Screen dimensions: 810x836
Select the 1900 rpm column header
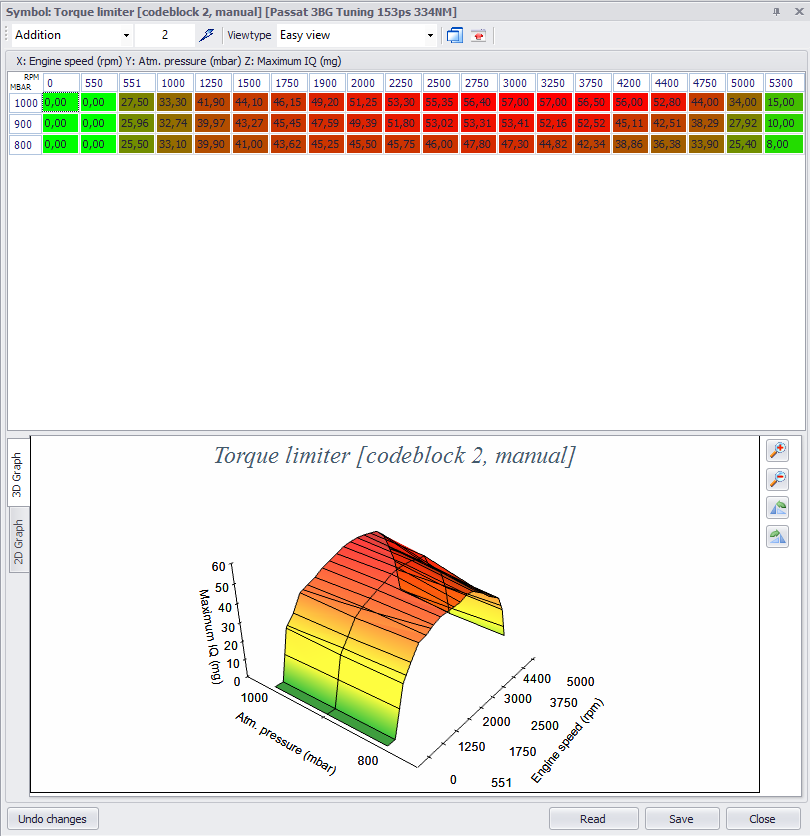click(327, 83)
